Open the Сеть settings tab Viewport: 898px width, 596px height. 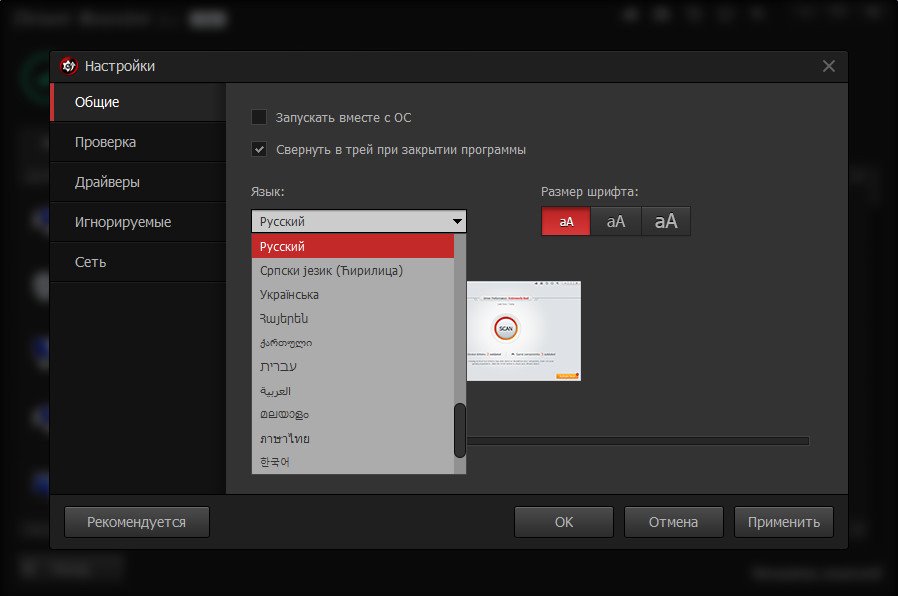[x=90, y=262]
